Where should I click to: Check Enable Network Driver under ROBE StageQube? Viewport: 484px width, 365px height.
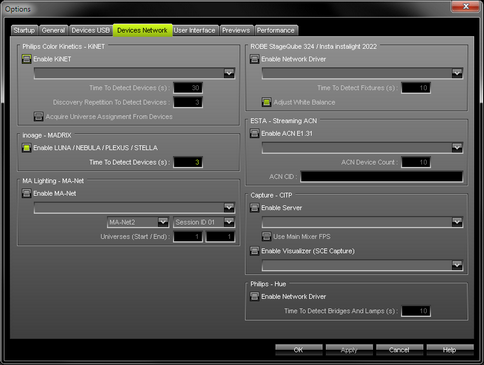pos(254,59)
